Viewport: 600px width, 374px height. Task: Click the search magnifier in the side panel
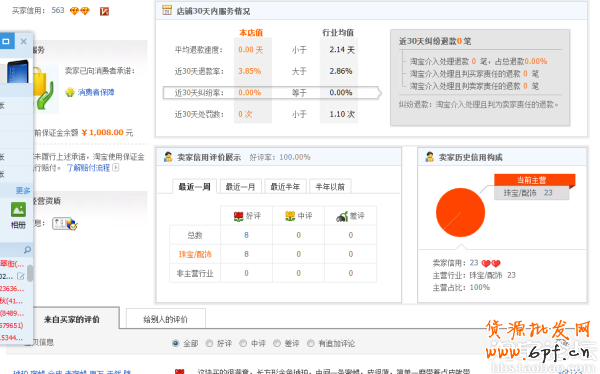tap(27, 250)
